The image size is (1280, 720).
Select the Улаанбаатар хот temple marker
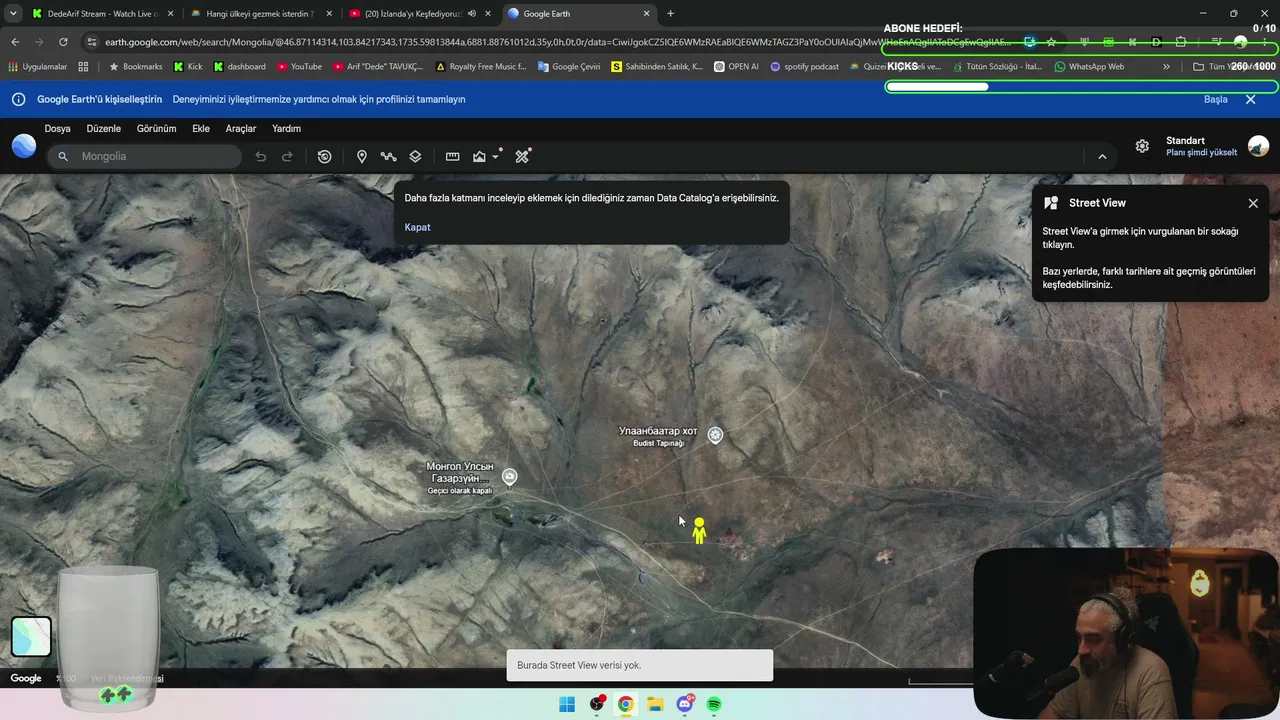click(715, 435)
